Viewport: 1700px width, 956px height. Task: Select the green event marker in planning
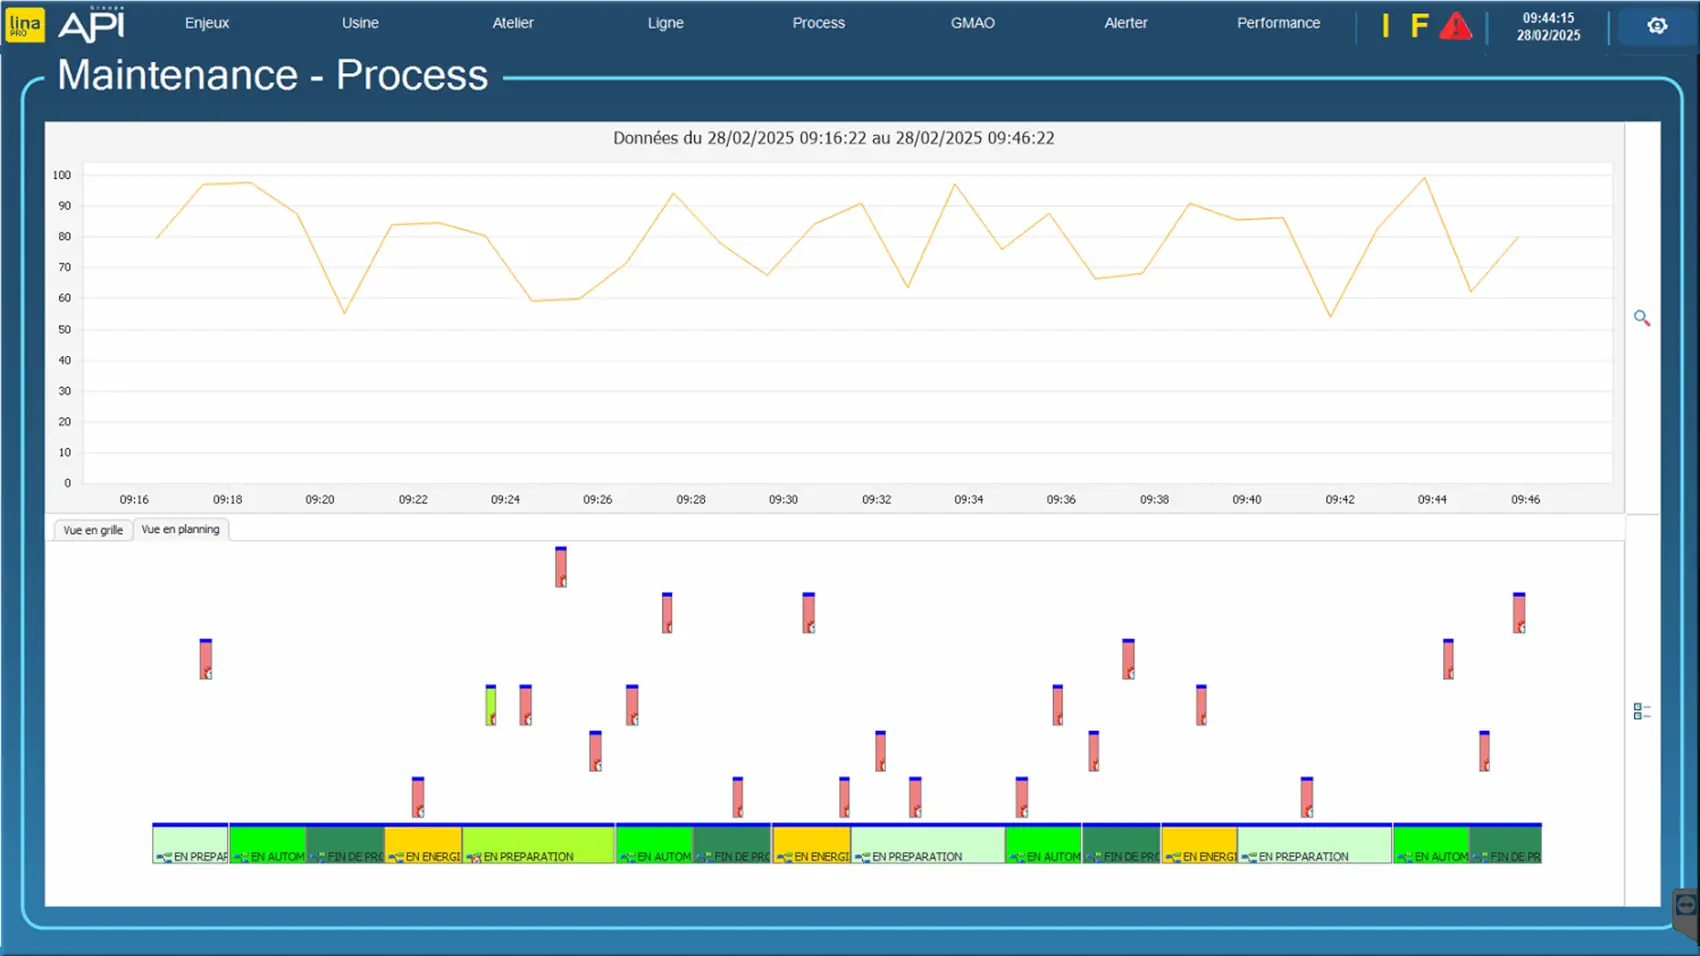[x=491, y=705]
